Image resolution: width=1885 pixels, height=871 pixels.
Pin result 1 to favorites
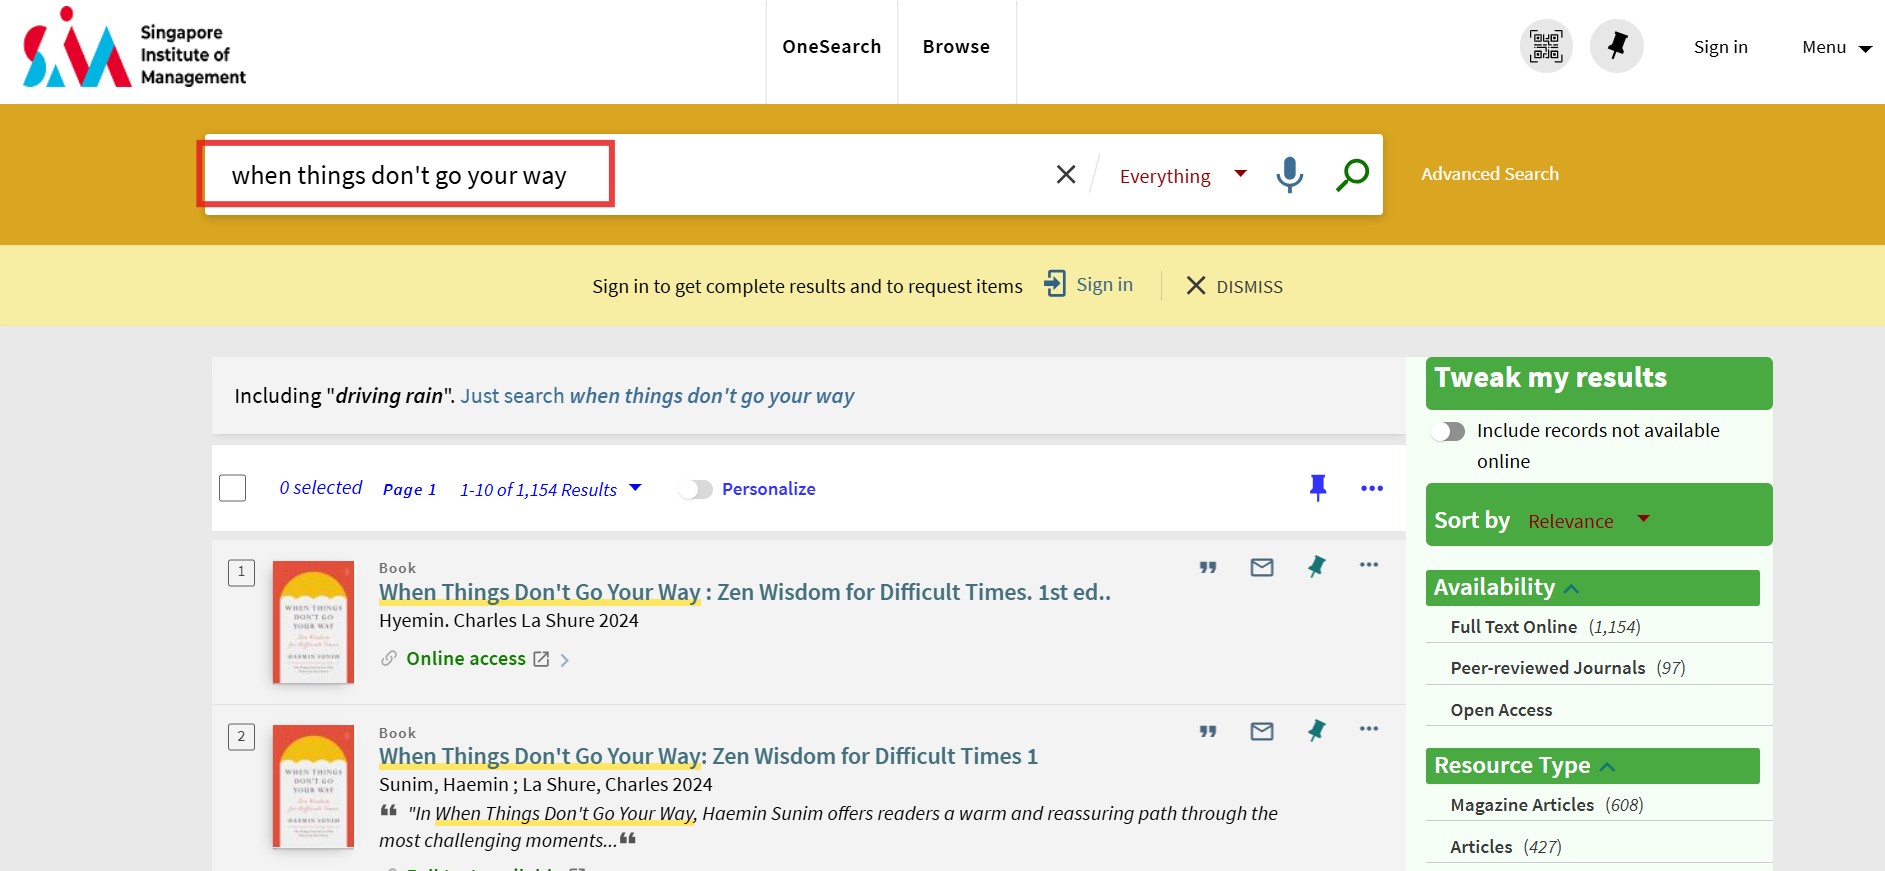(x=1317, y=567)
